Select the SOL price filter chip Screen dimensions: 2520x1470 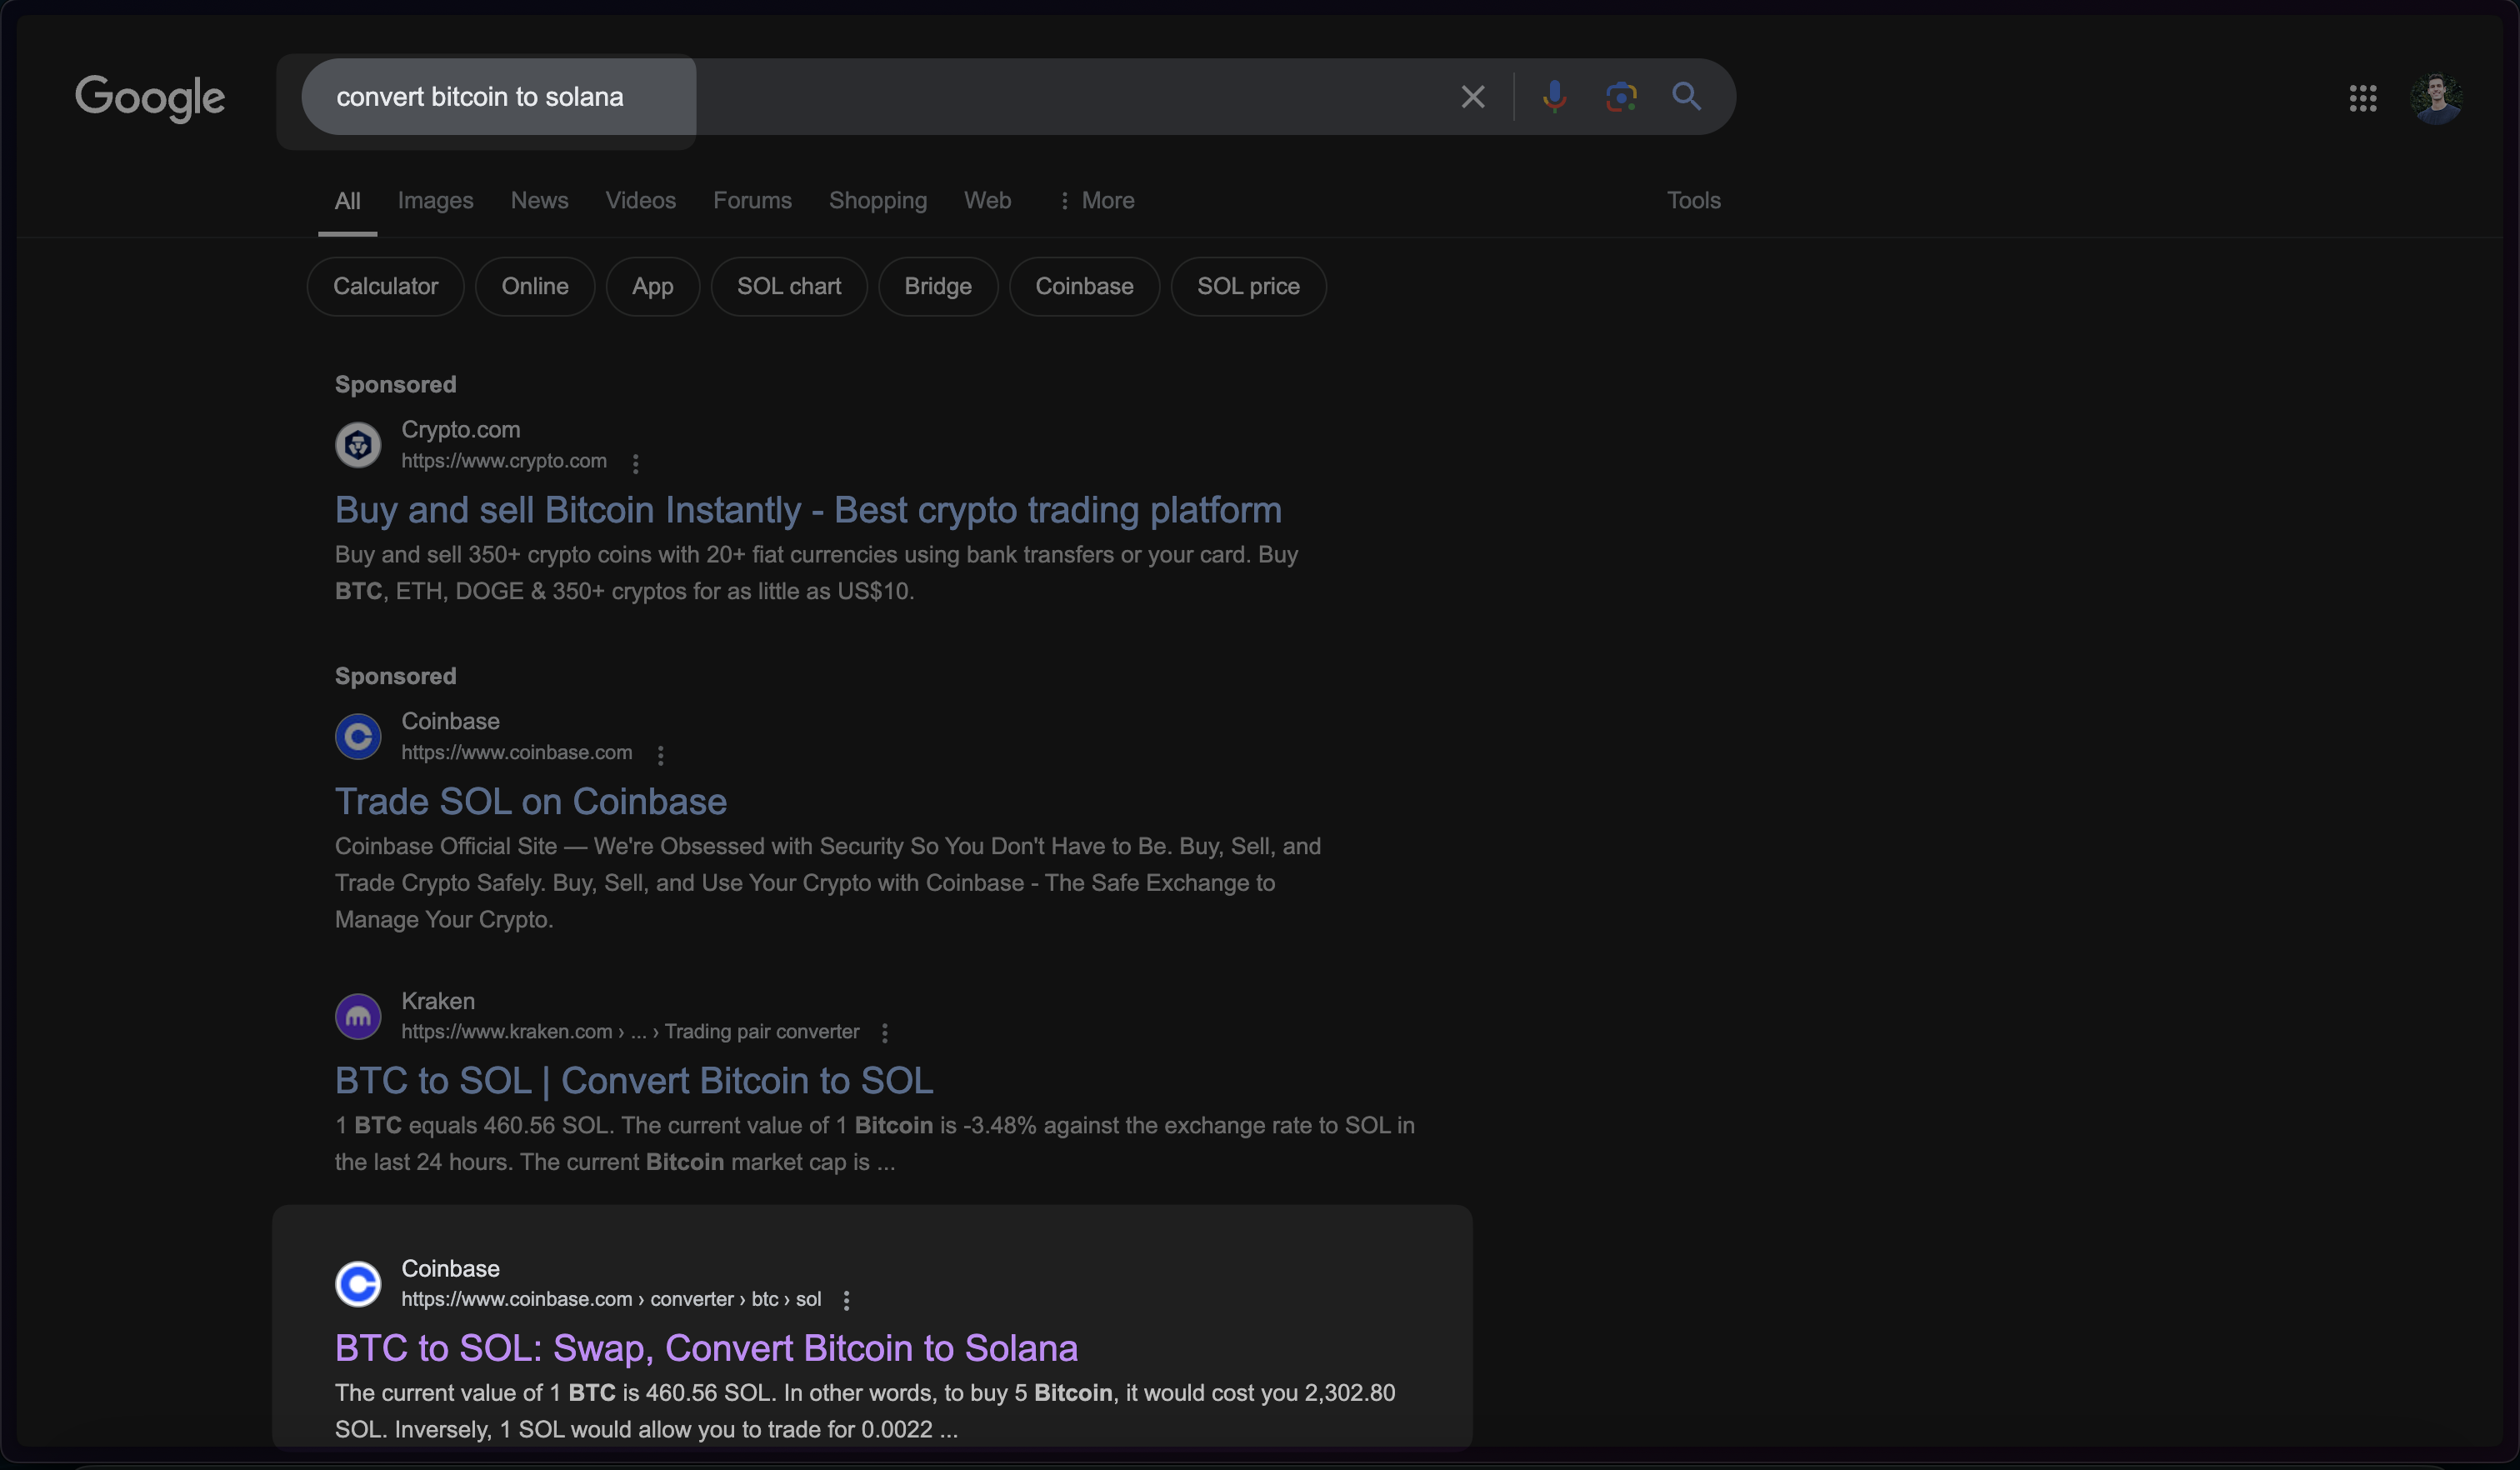click(1249, 287)
